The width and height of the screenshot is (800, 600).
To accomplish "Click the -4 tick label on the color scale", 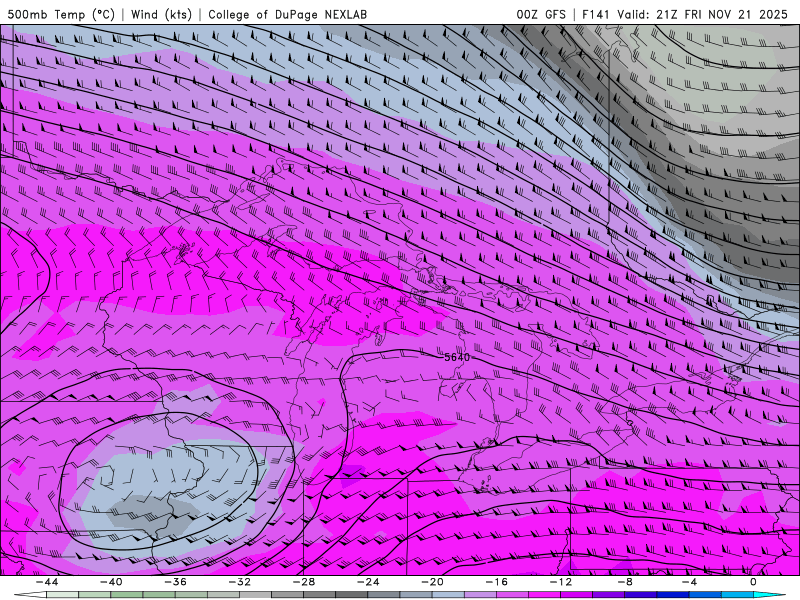I will (690, 582).
